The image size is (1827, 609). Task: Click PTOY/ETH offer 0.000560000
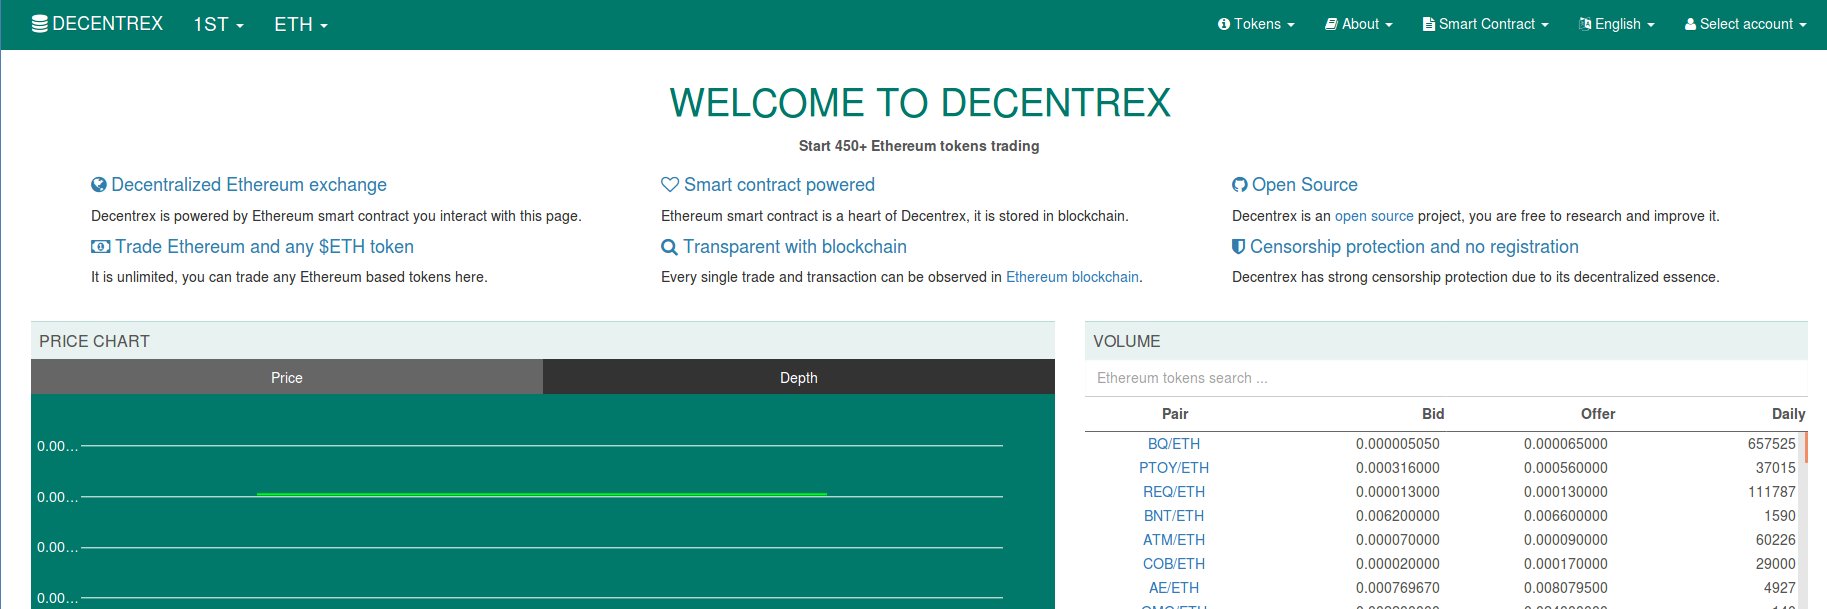pyautogui.click(x=1566, y=468)
